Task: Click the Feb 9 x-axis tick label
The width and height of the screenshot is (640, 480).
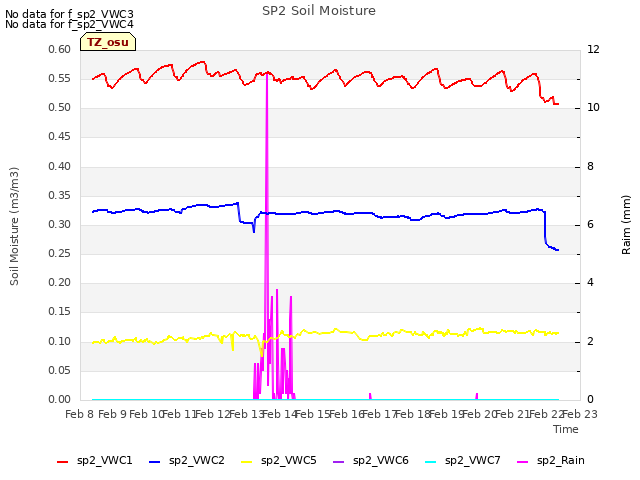Action: coord(113,414)
